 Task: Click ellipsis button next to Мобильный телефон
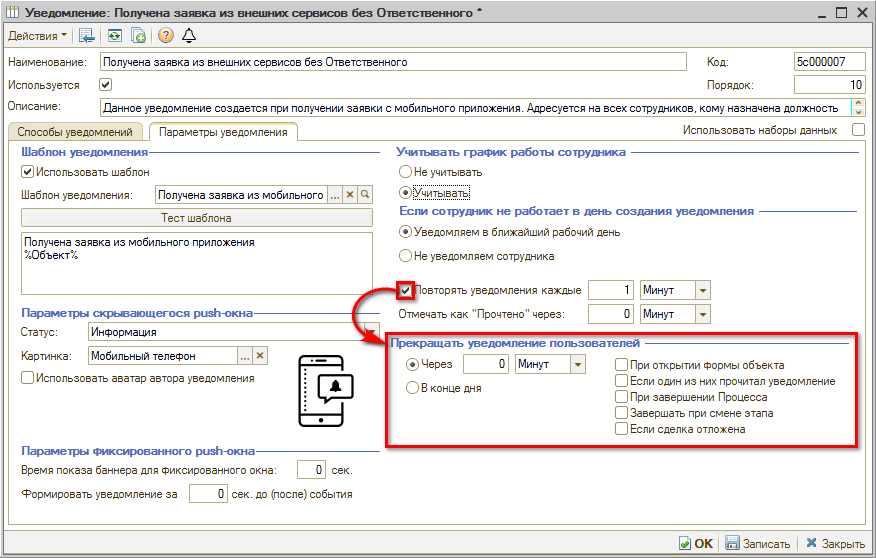[244, 355]
